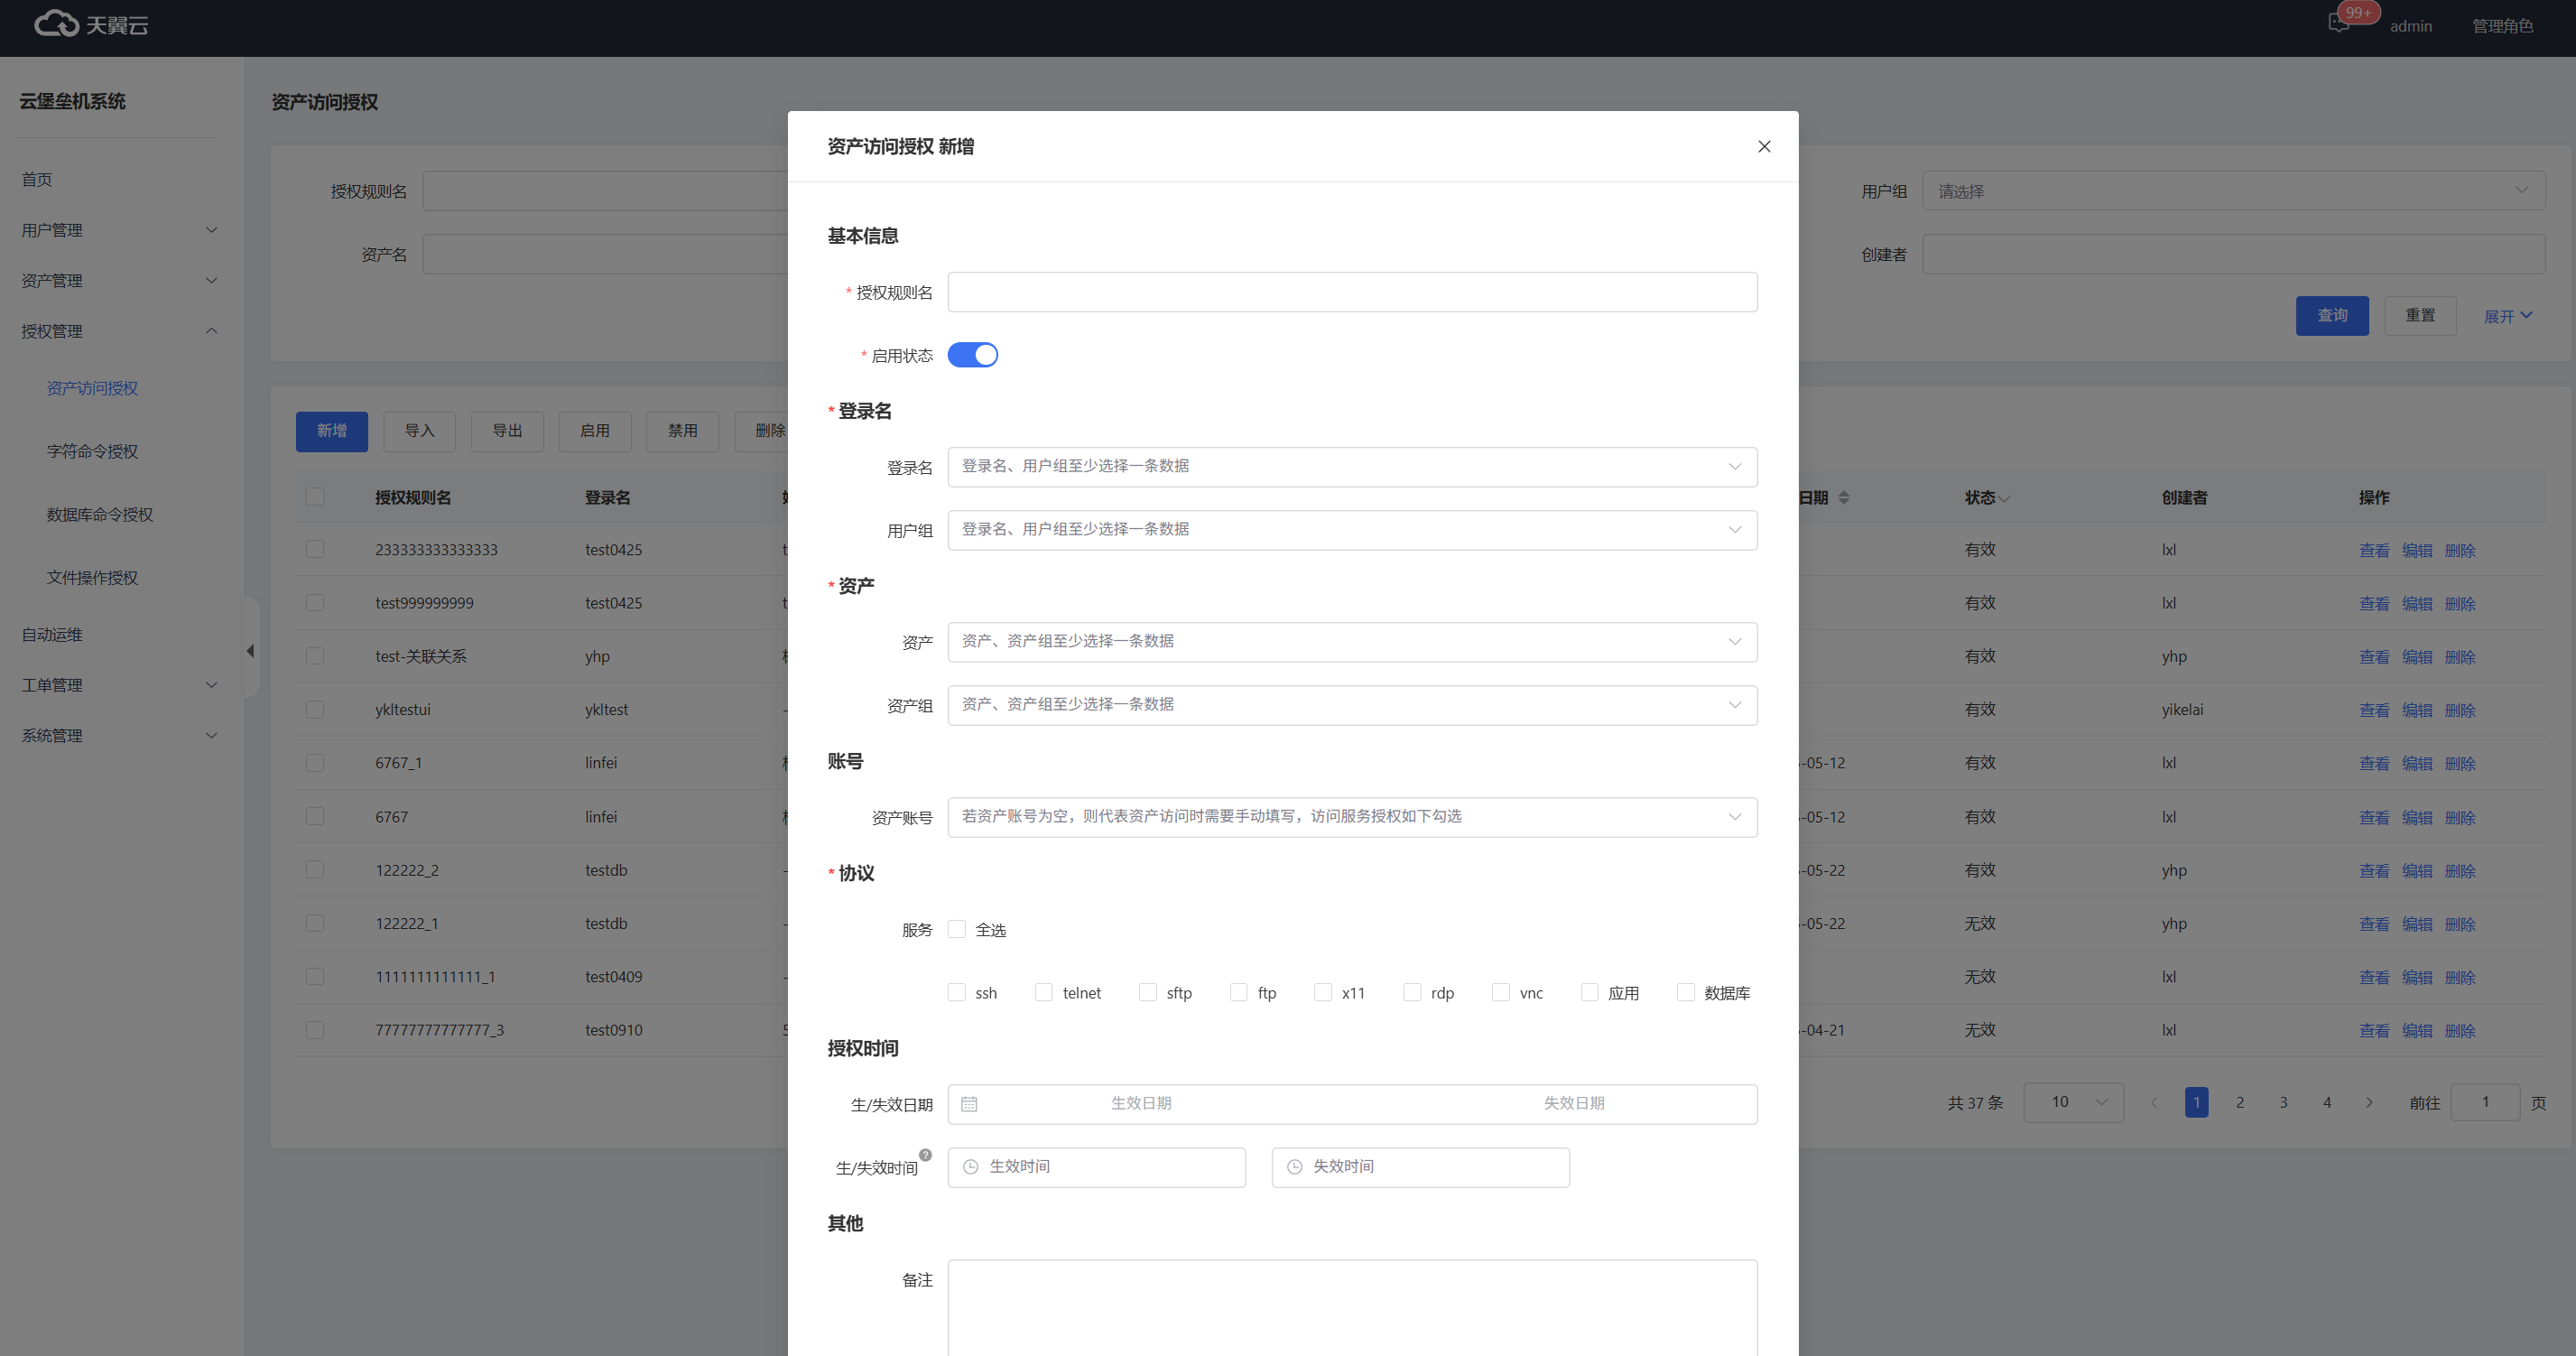Open the 资产账号 dropdown
Image resolution: width=2576 pixels, height=1356 pixels.
(x=1351, y=816)
